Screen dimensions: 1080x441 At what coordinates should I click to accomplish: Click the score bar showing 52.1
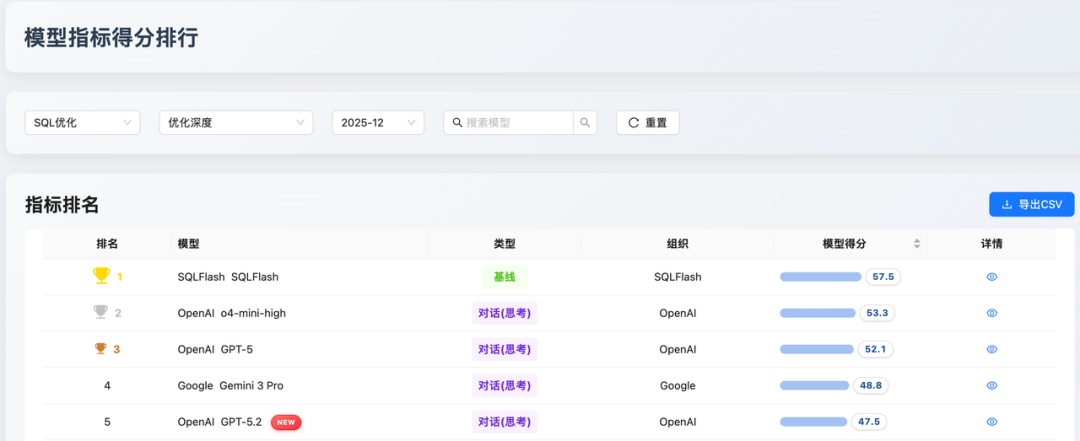[x=817, y=349]
